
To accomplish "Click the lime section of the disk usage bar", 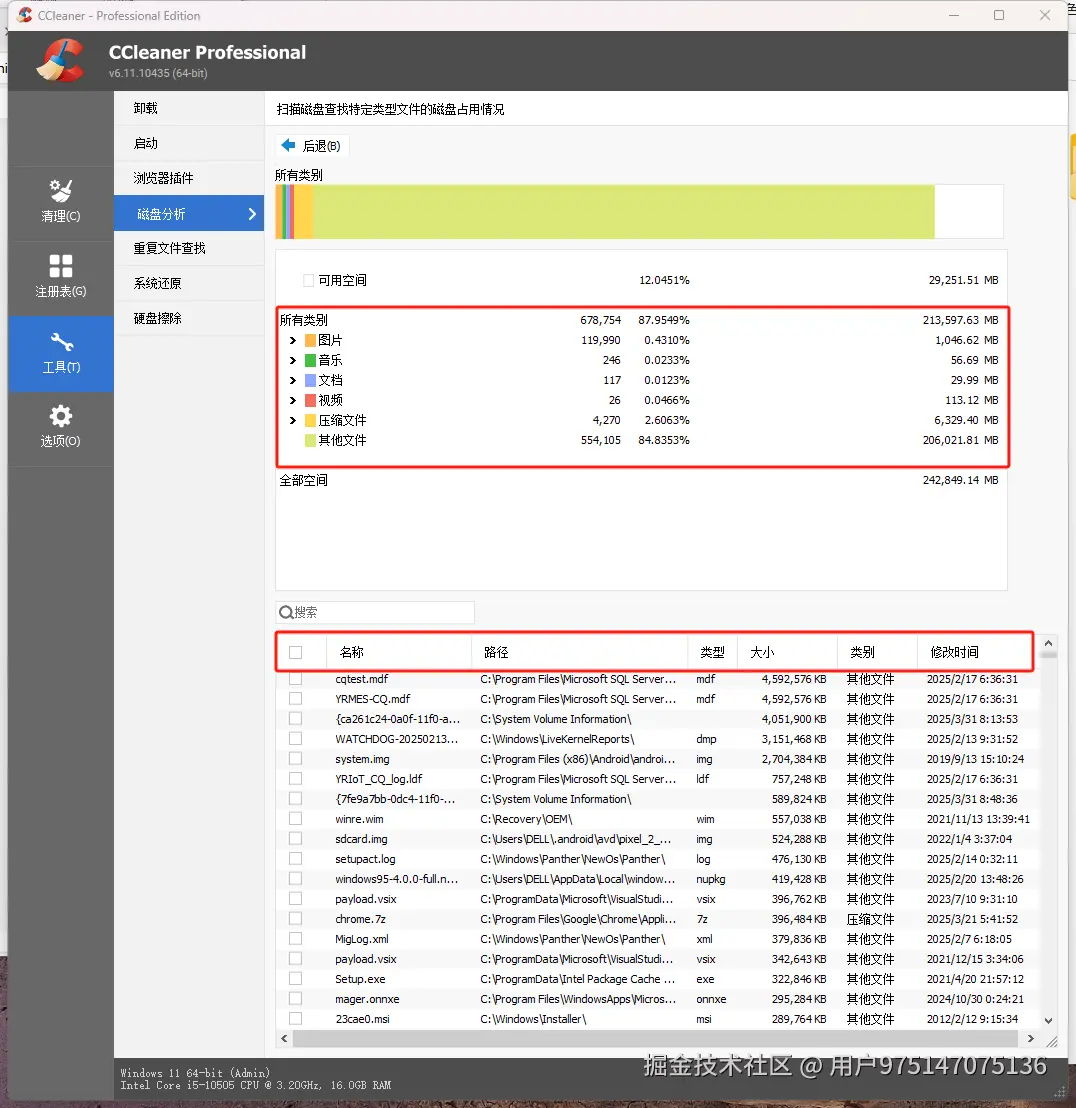I will click(x=623, y=211).
